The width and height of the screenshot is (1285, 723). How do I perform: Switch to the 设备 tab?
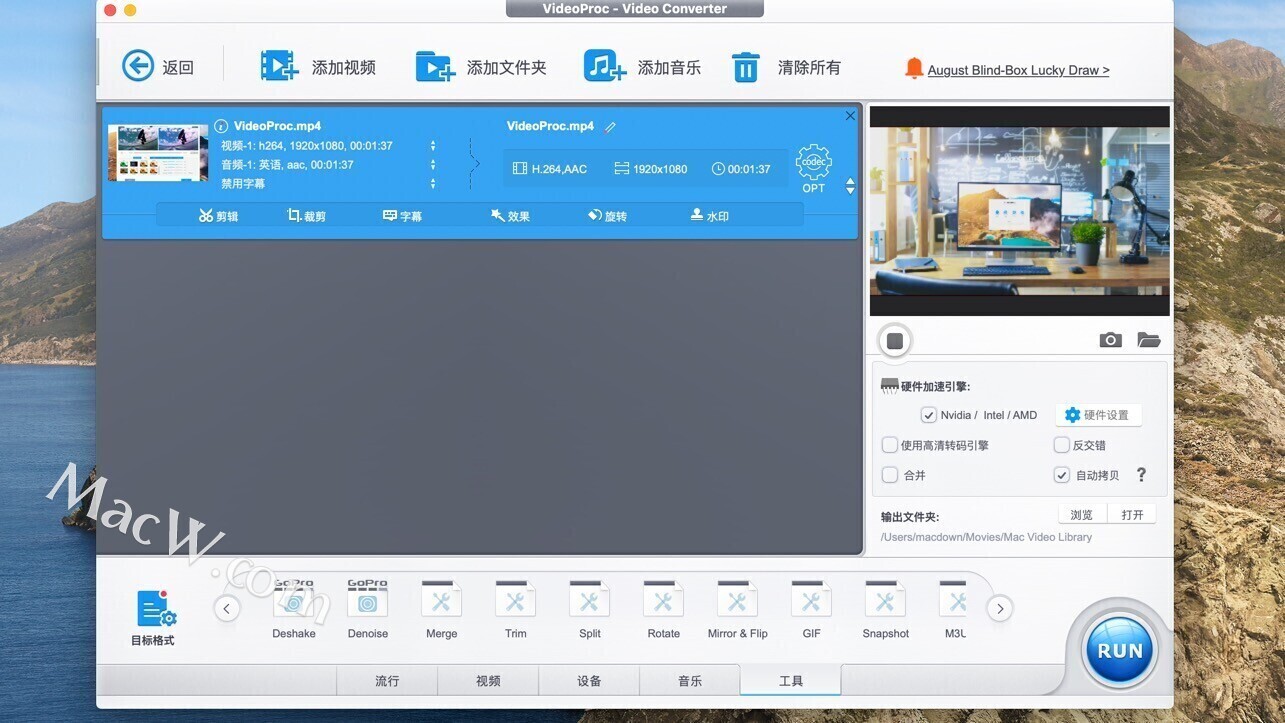coord(589,680)
